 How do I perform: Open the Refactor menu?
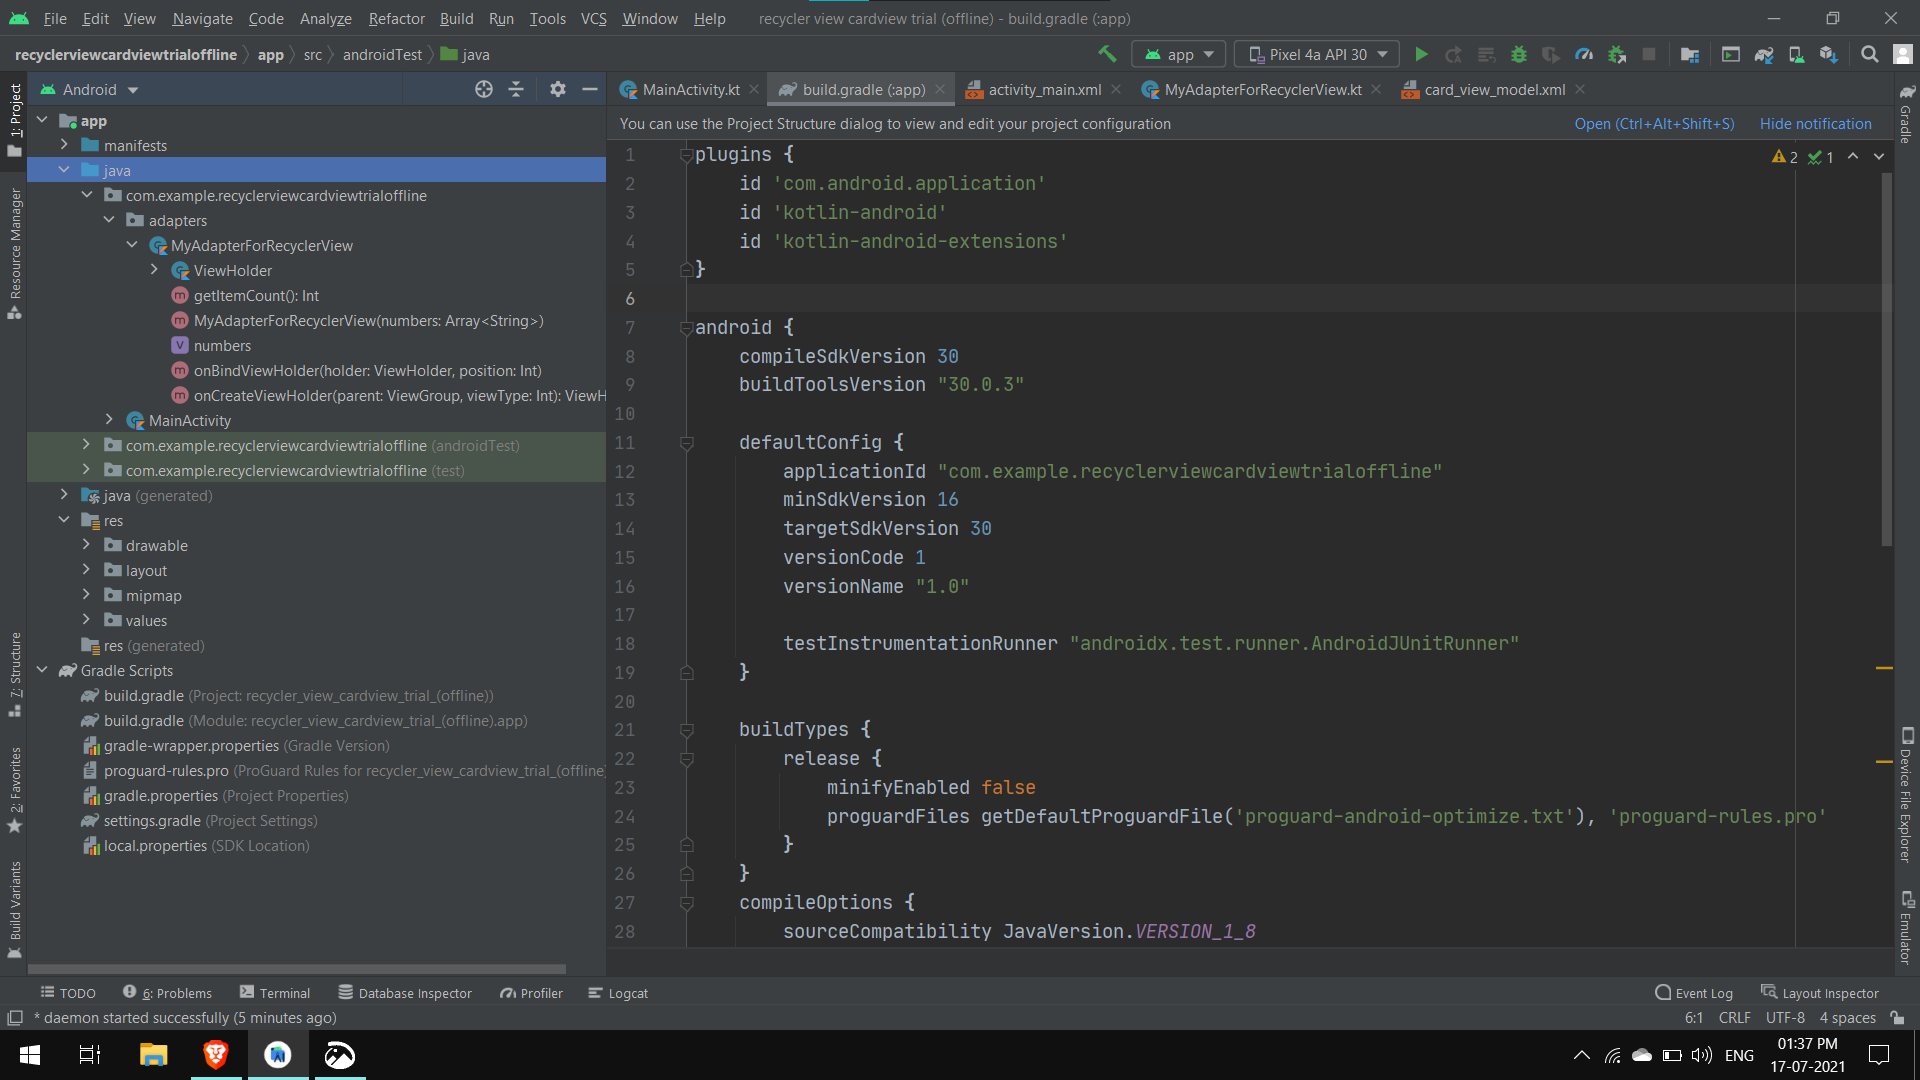396,18
